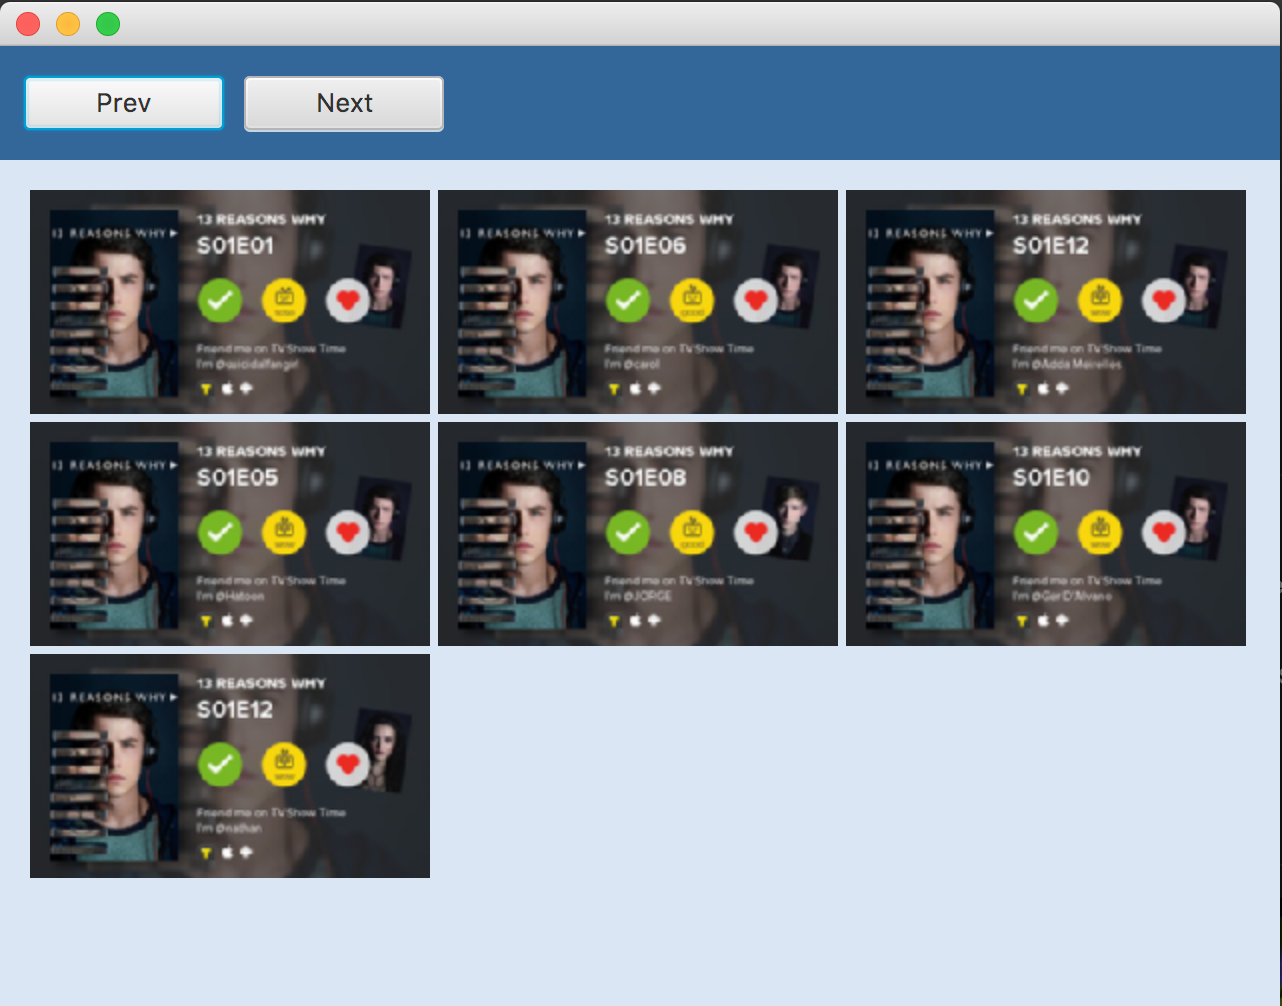1282x1006 pixels.
Task: Minimize the window with the yellow button
Action: (x=68, y=24)
